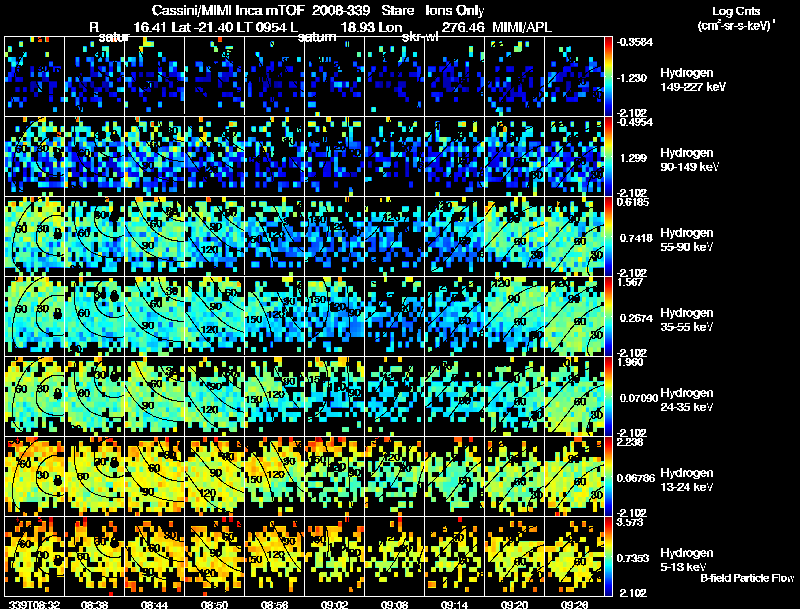
Task: Click the longitude value '276.46'
Action: [x=463, y=27]
